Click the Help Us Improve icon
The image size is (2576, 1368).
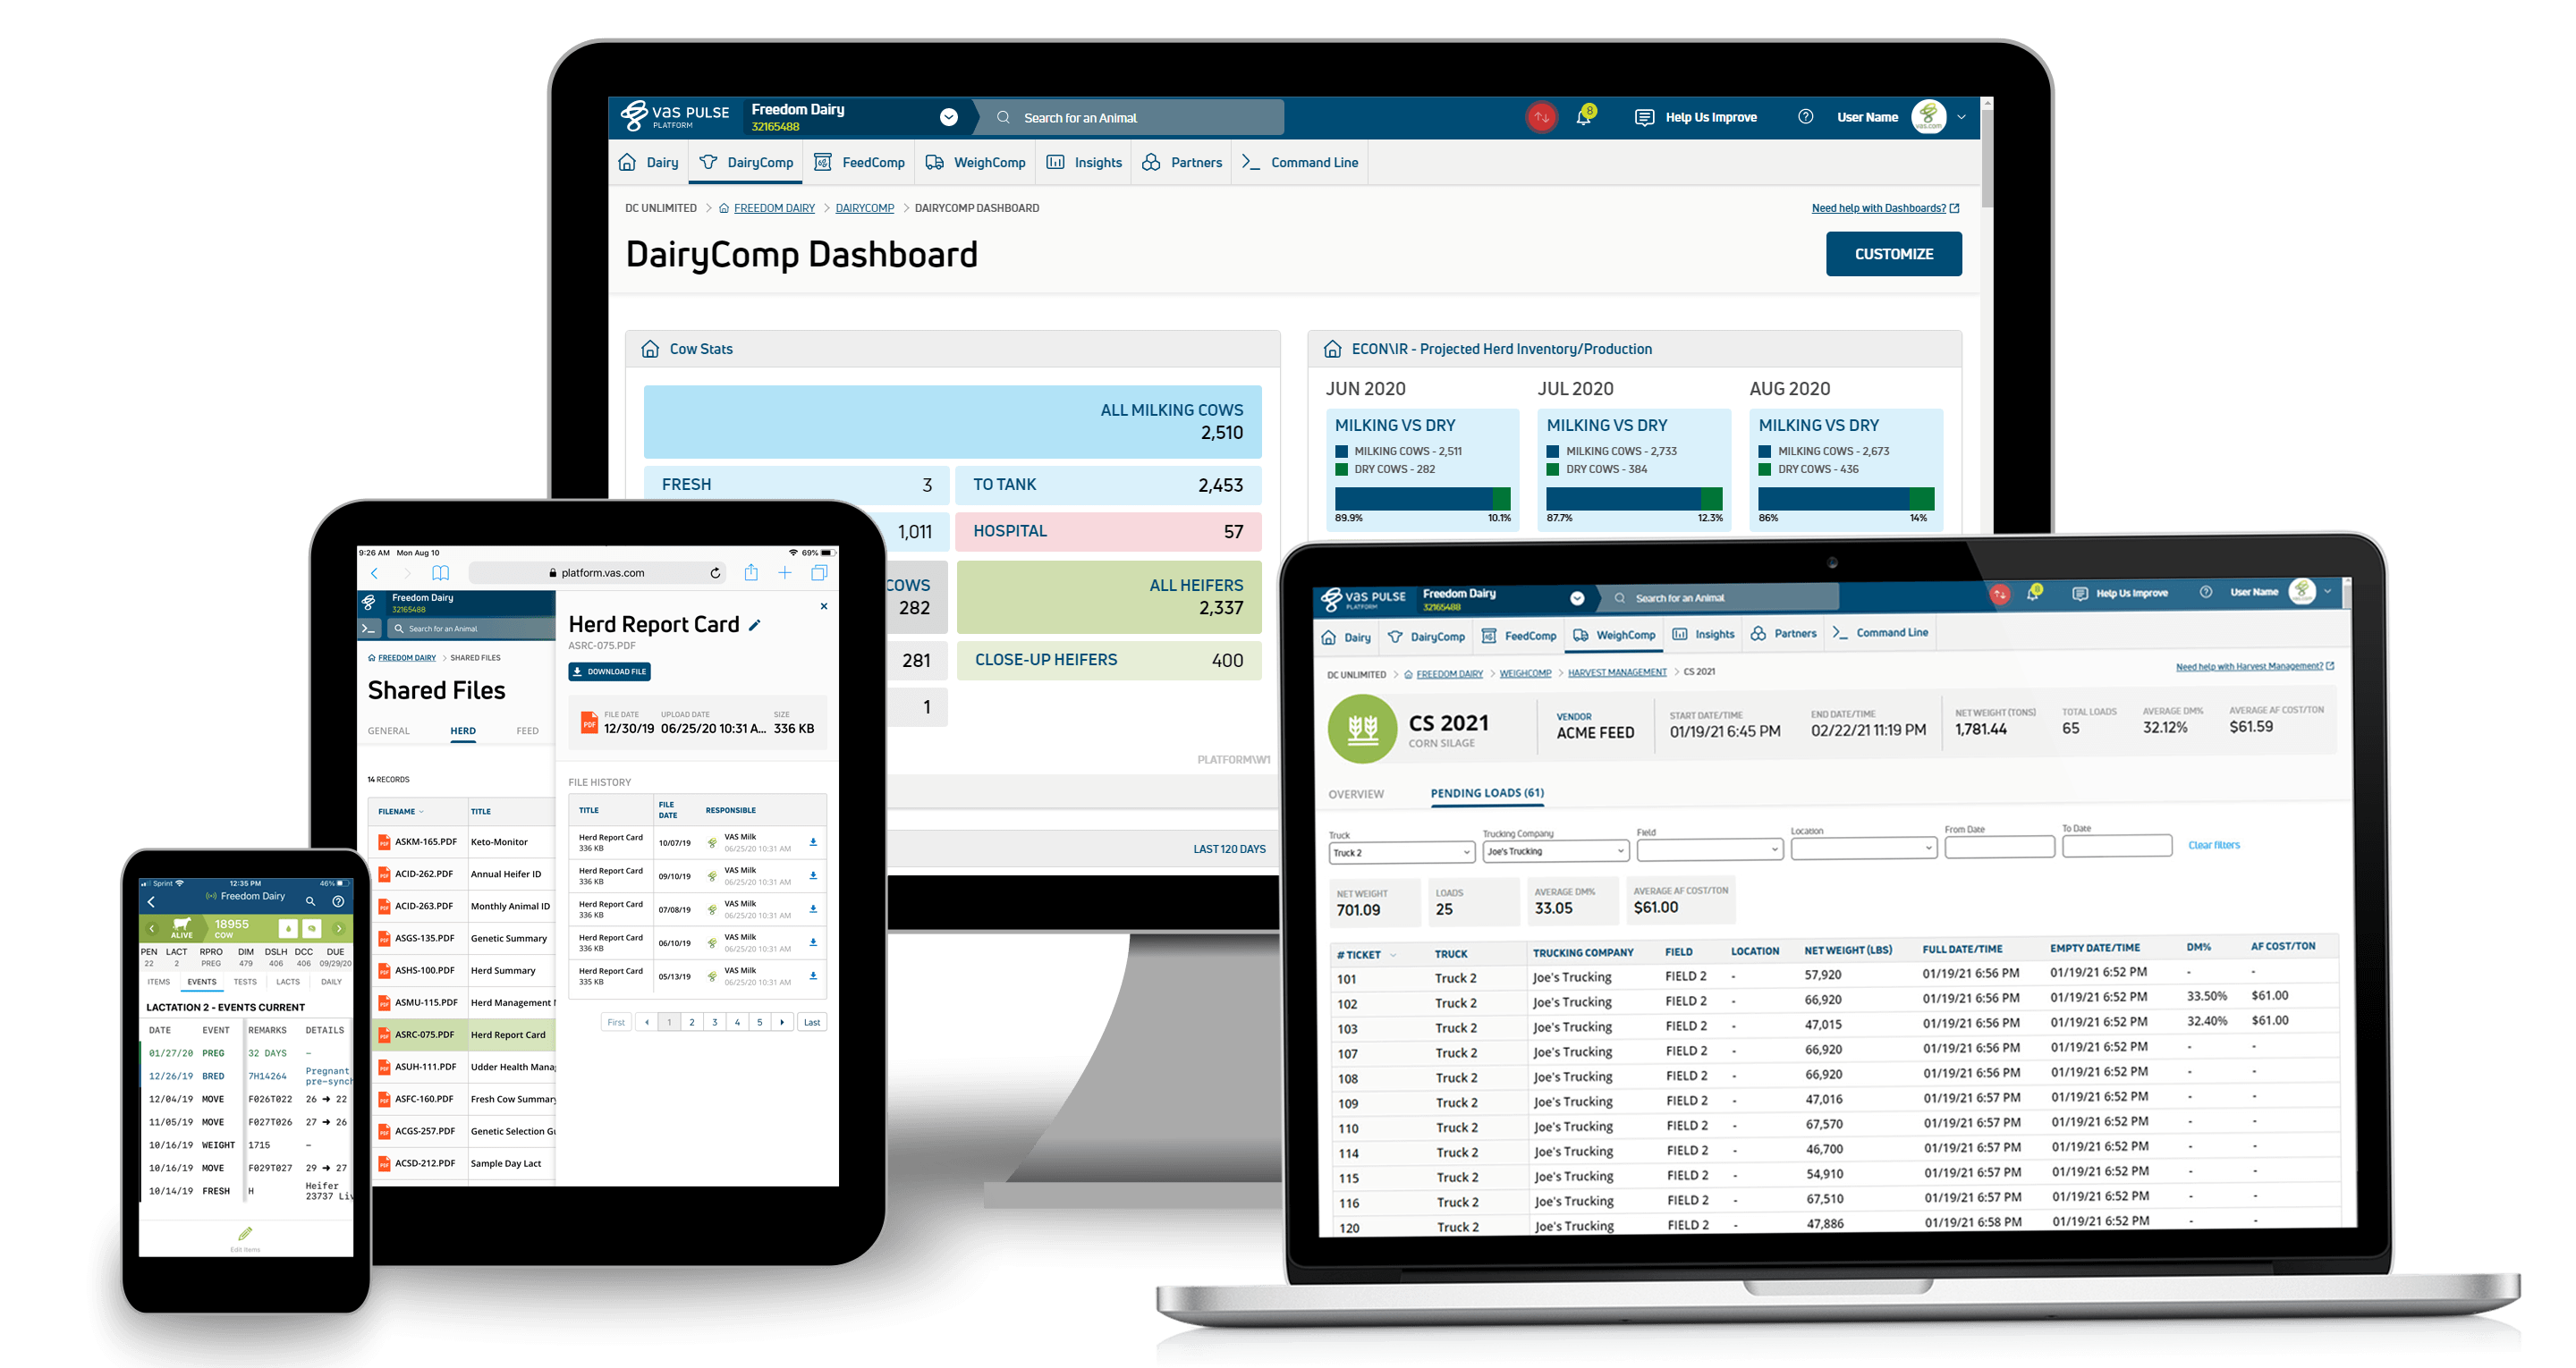tap(1639, 116)
